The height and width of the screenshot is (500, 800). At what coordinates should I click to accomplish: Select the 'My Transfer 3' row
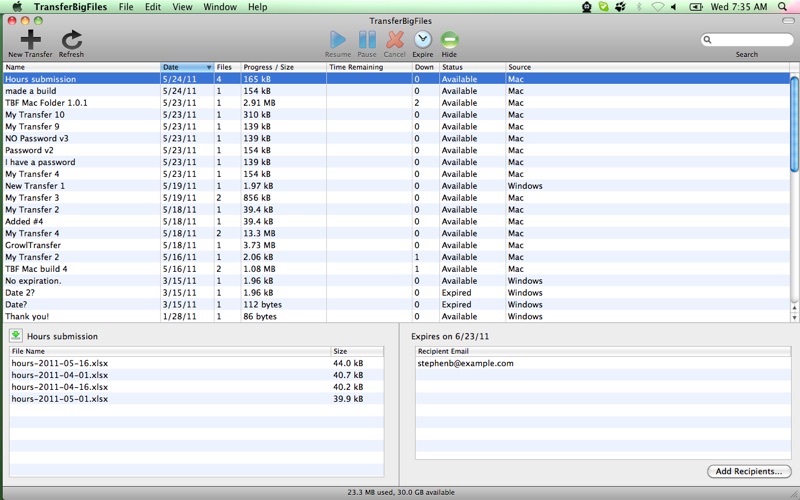pyautogui.click(x=396, y=197)
